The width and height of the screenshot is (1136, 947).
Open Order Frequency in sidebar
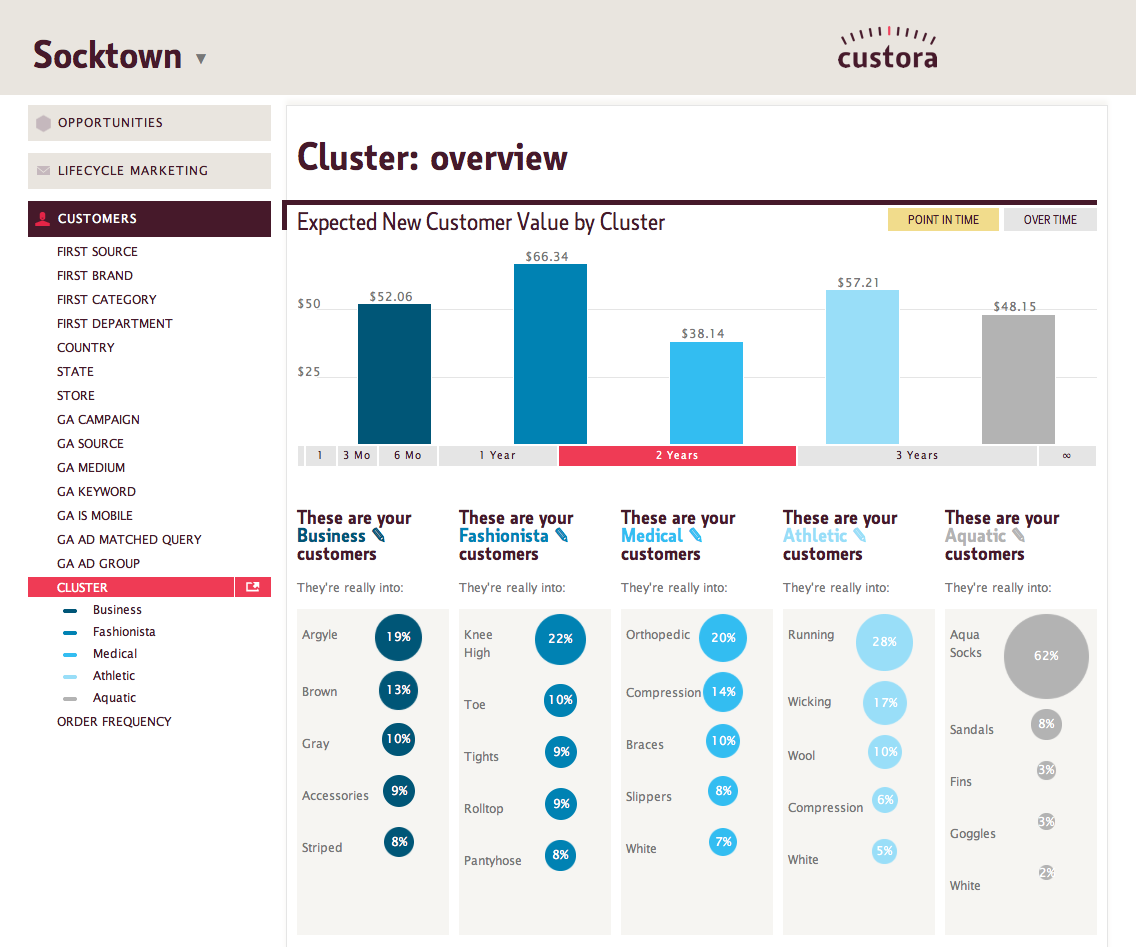pos(114,721)
